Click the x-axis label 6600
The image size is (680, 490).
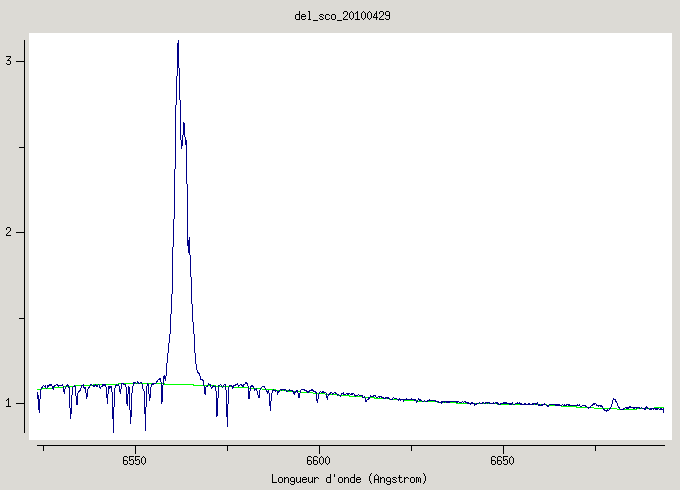pyautogui.click(x=318, y=461)
